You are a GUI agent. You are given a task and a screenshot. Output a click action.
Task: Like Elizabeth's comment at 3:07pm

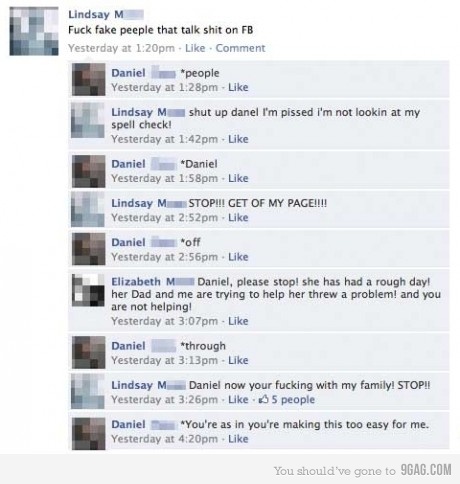click(x=238, y=321)
